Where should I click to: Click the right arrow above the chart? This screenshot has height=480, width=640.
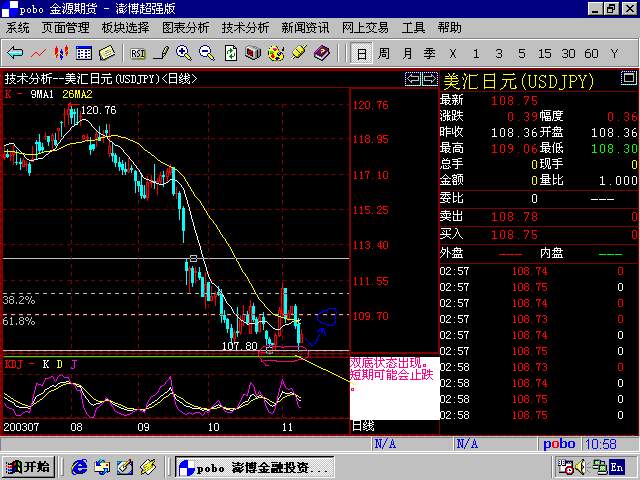[x=430, y=78]
